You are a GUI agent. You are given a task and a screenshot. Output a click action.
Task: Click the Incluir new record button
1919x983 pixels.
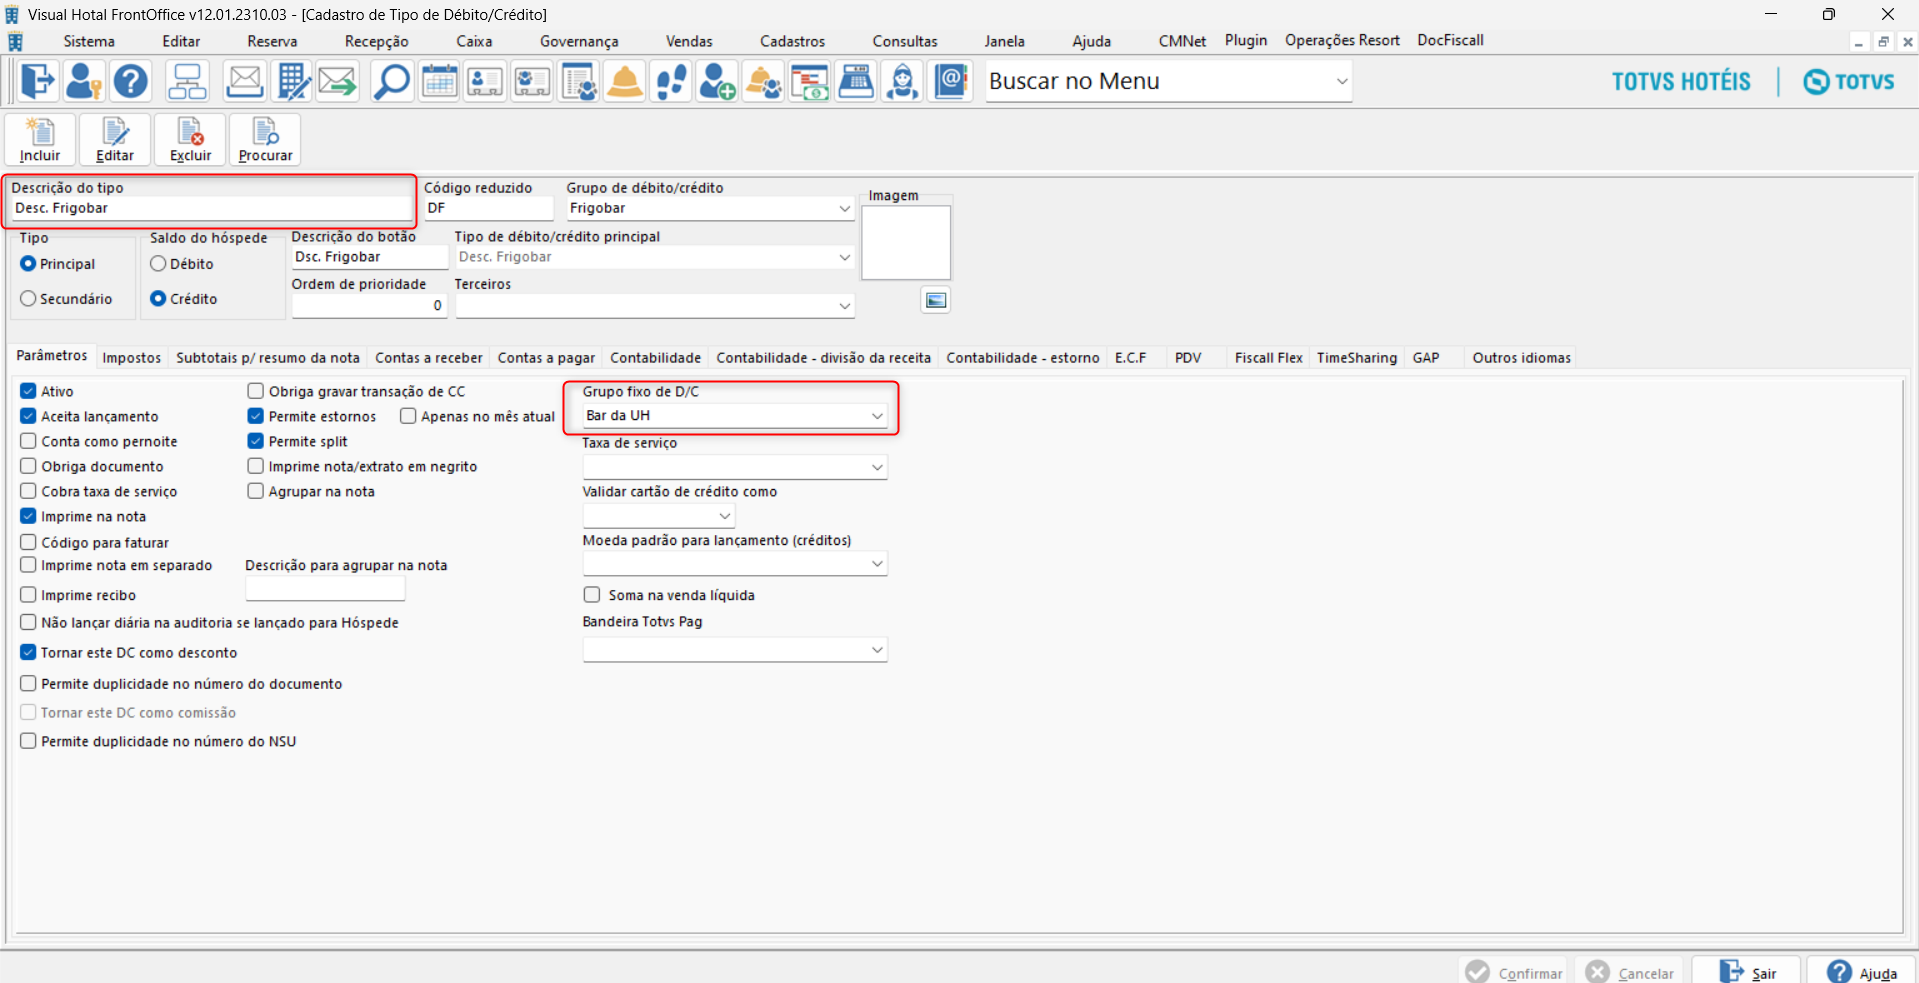[x=41, y=139]
